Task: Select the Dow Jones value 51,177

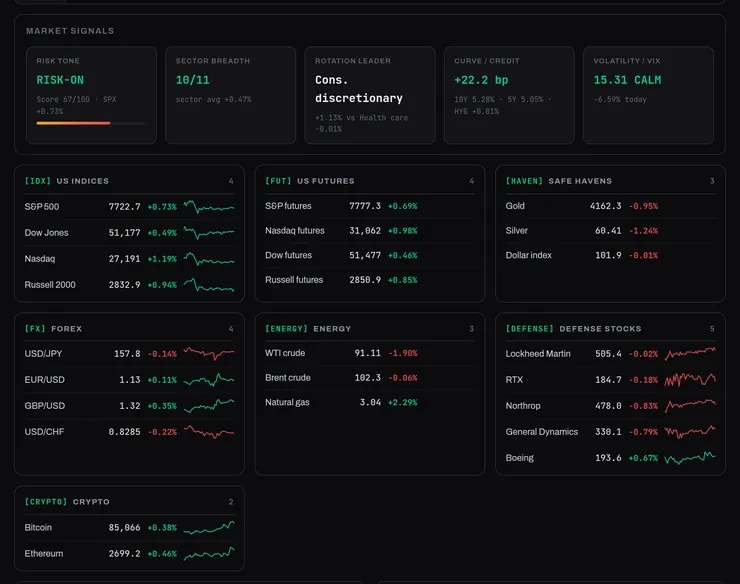Action: [125, 233]
